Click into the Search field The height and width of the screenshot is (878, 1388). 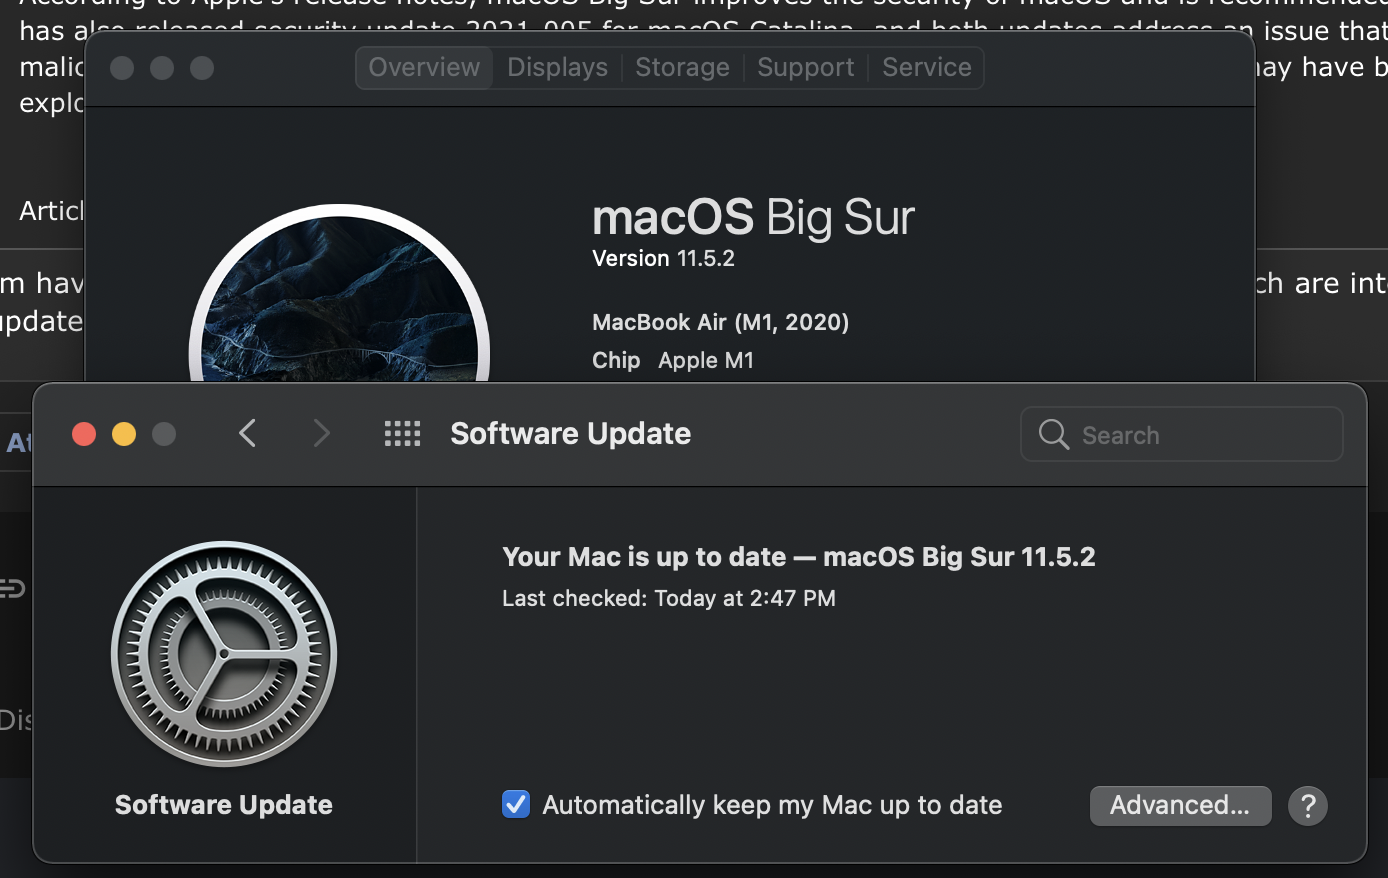click(x=1181, y=434)
